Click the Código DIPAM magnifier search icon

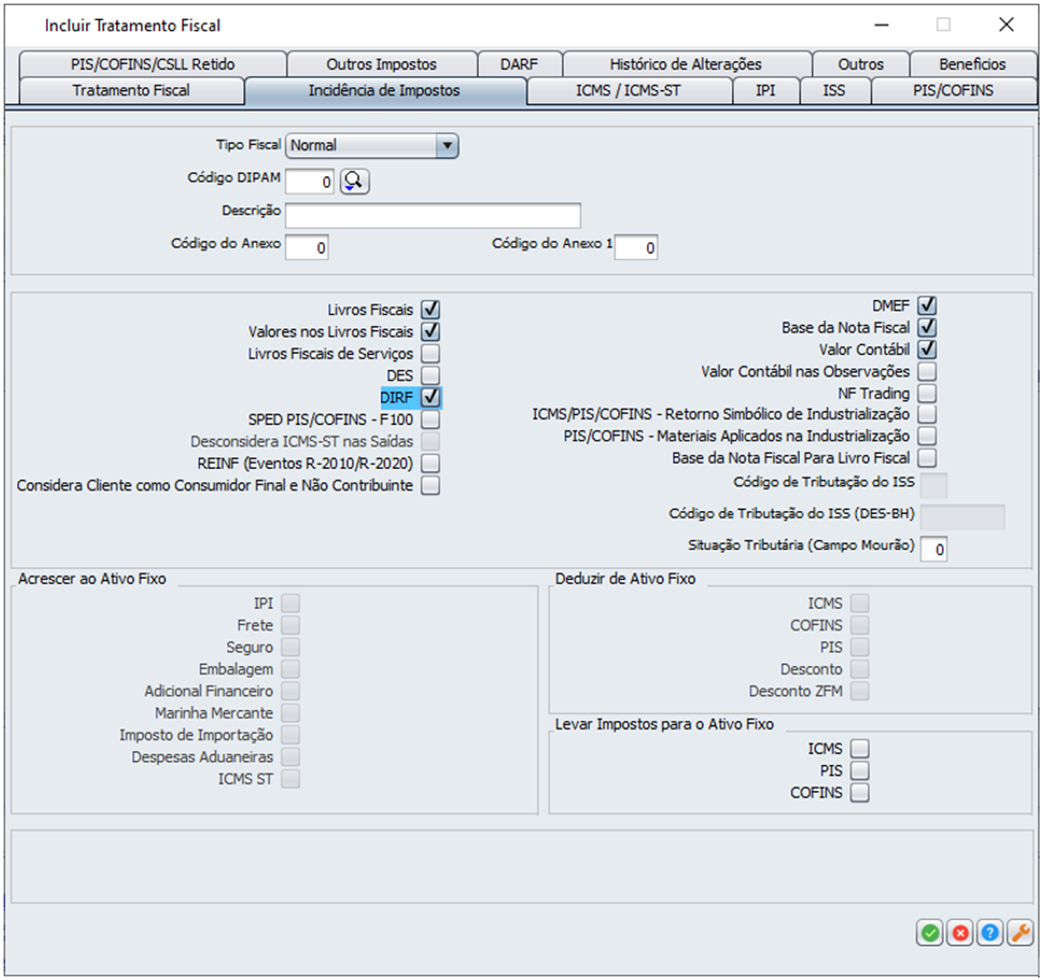355,181
